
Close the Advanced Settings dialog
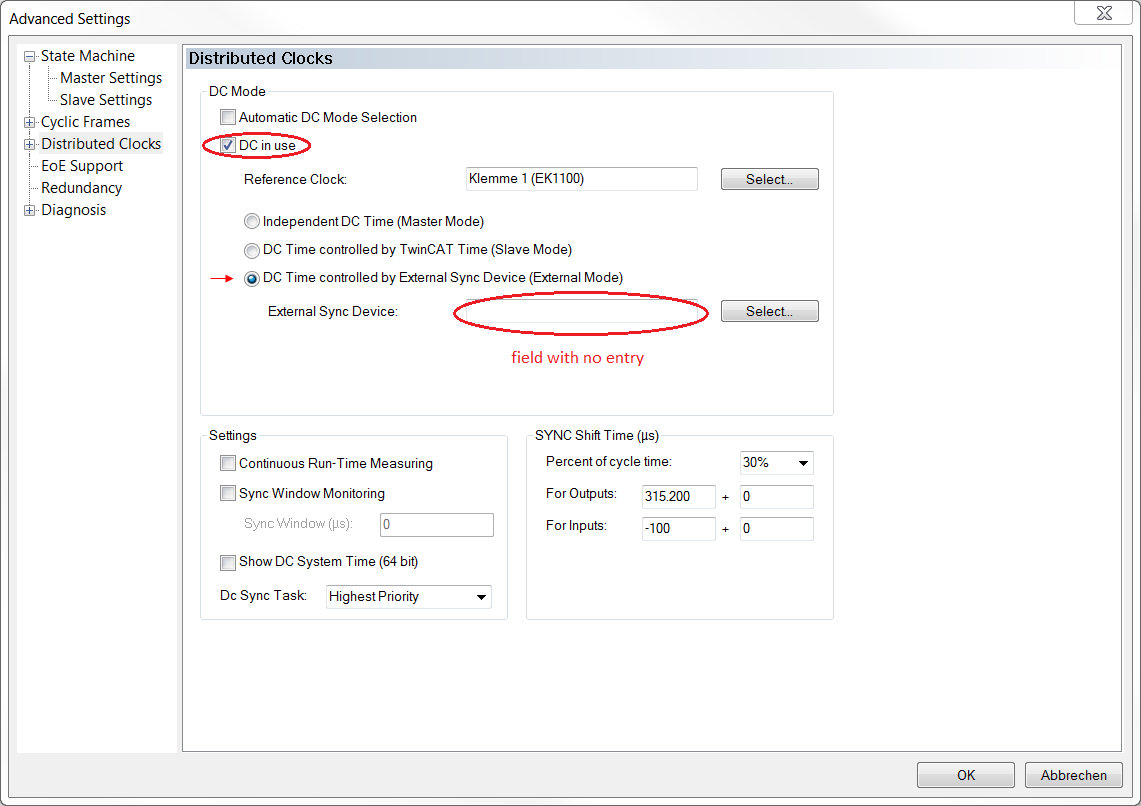pyautogui.click(x=1104, y=13)
